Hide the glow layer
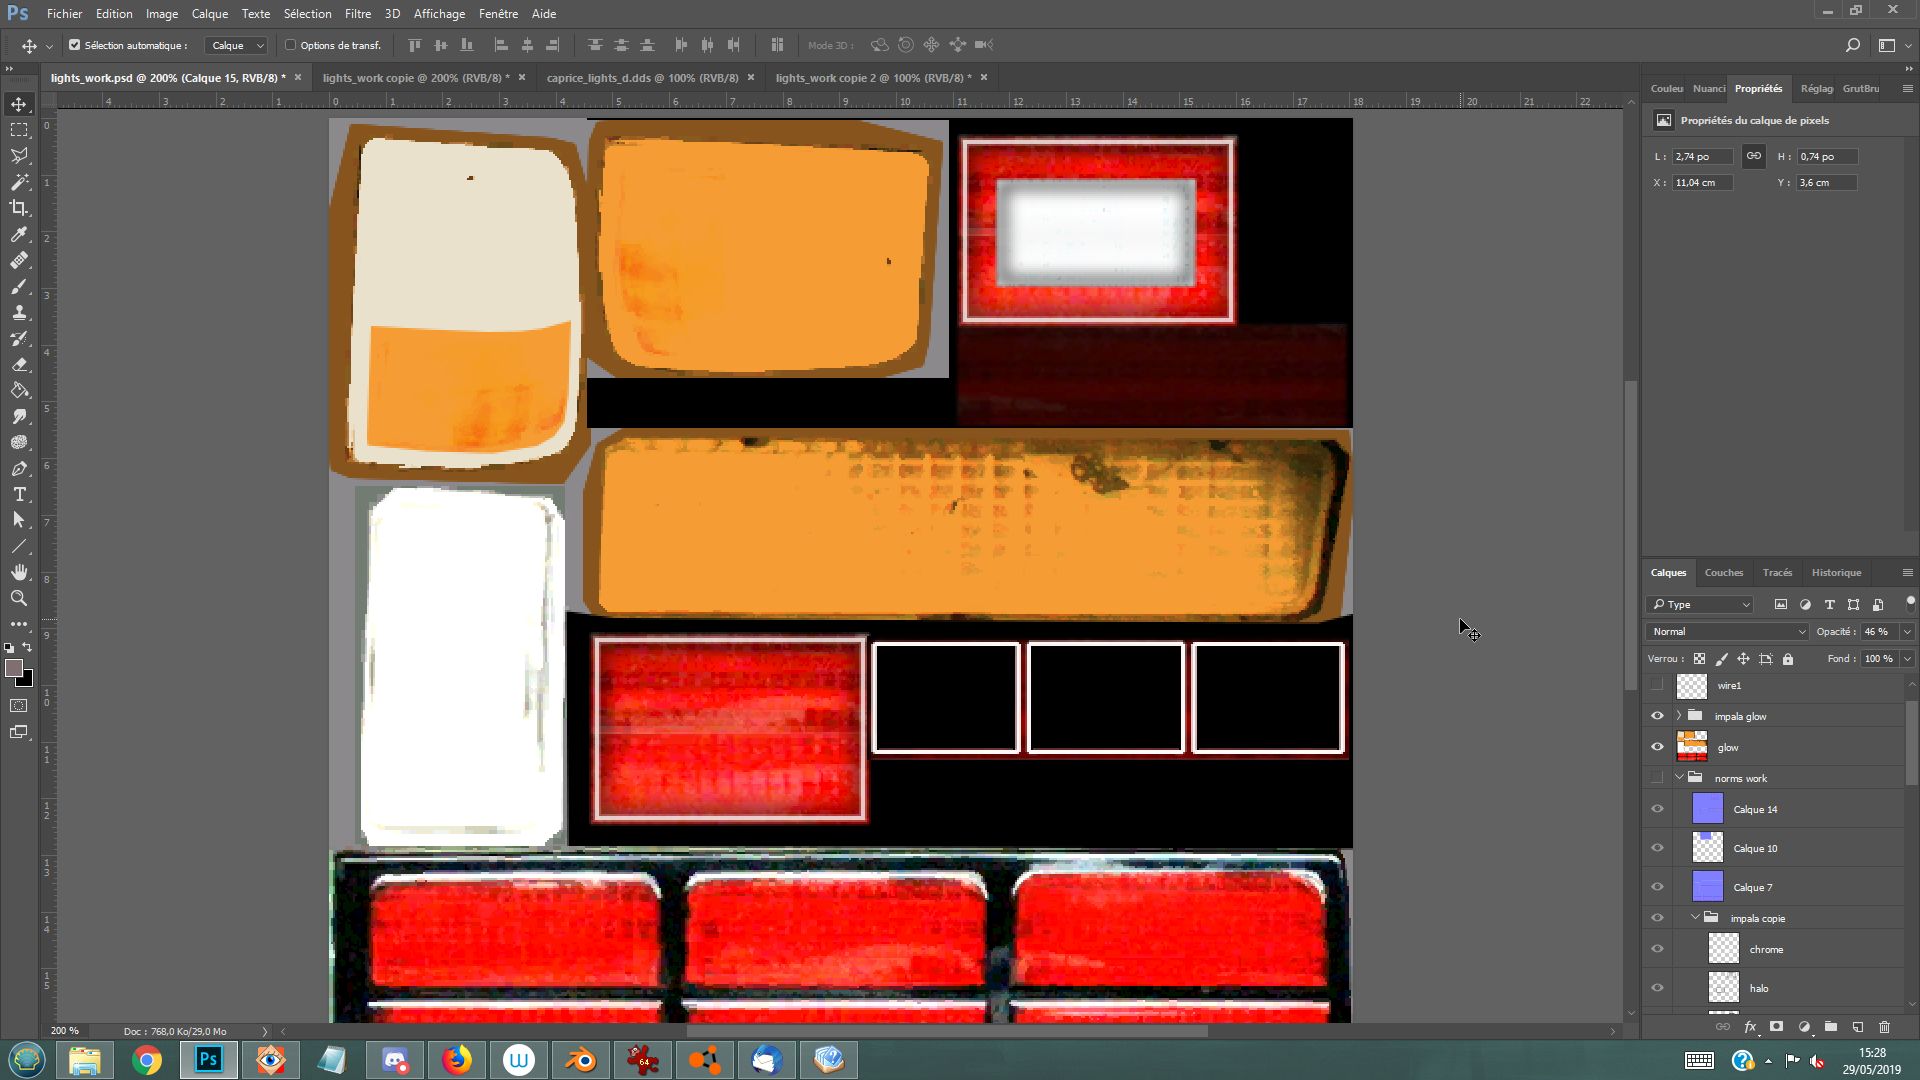 coord(1657,747)
